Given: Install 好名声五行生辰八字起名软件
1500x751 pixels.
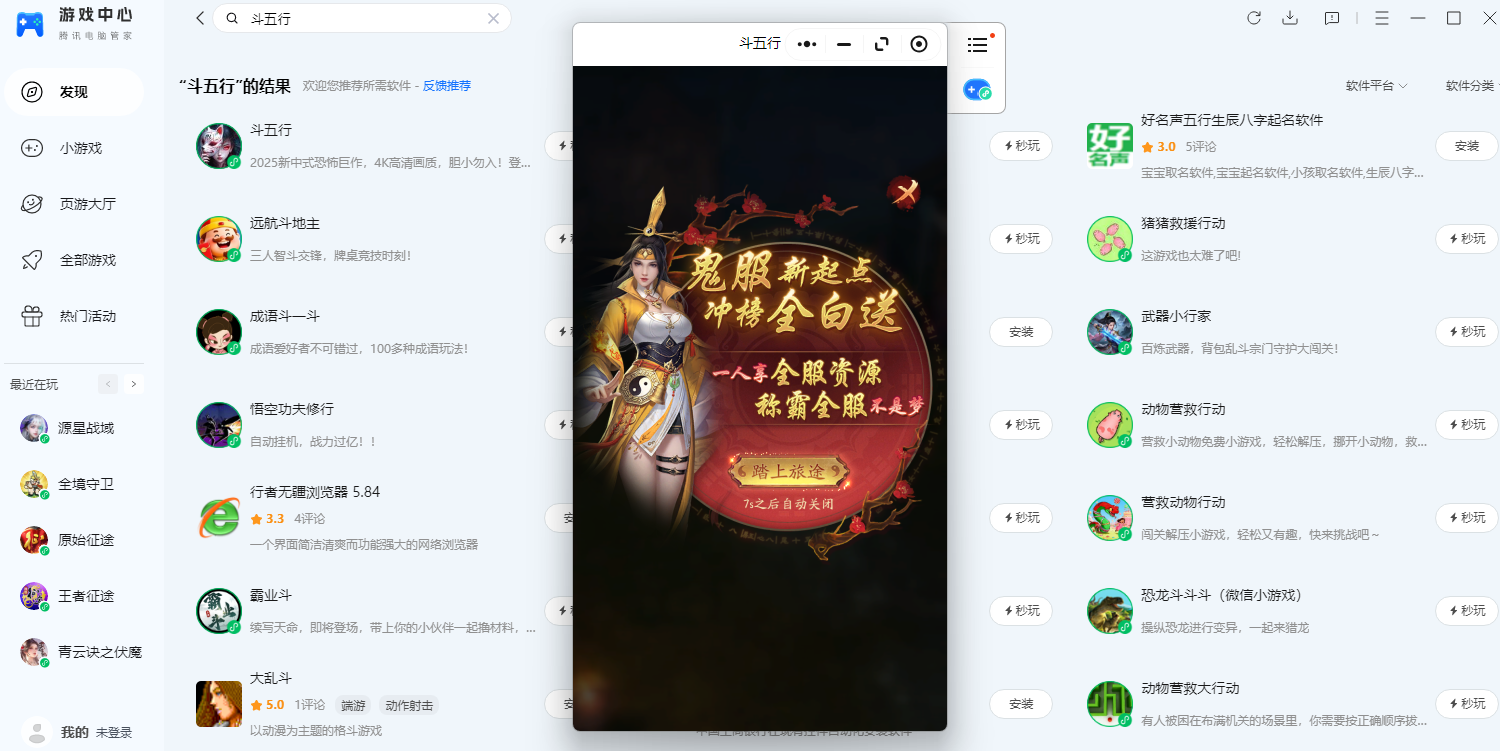Looking at the screenshot, I should pos(1467,146).
